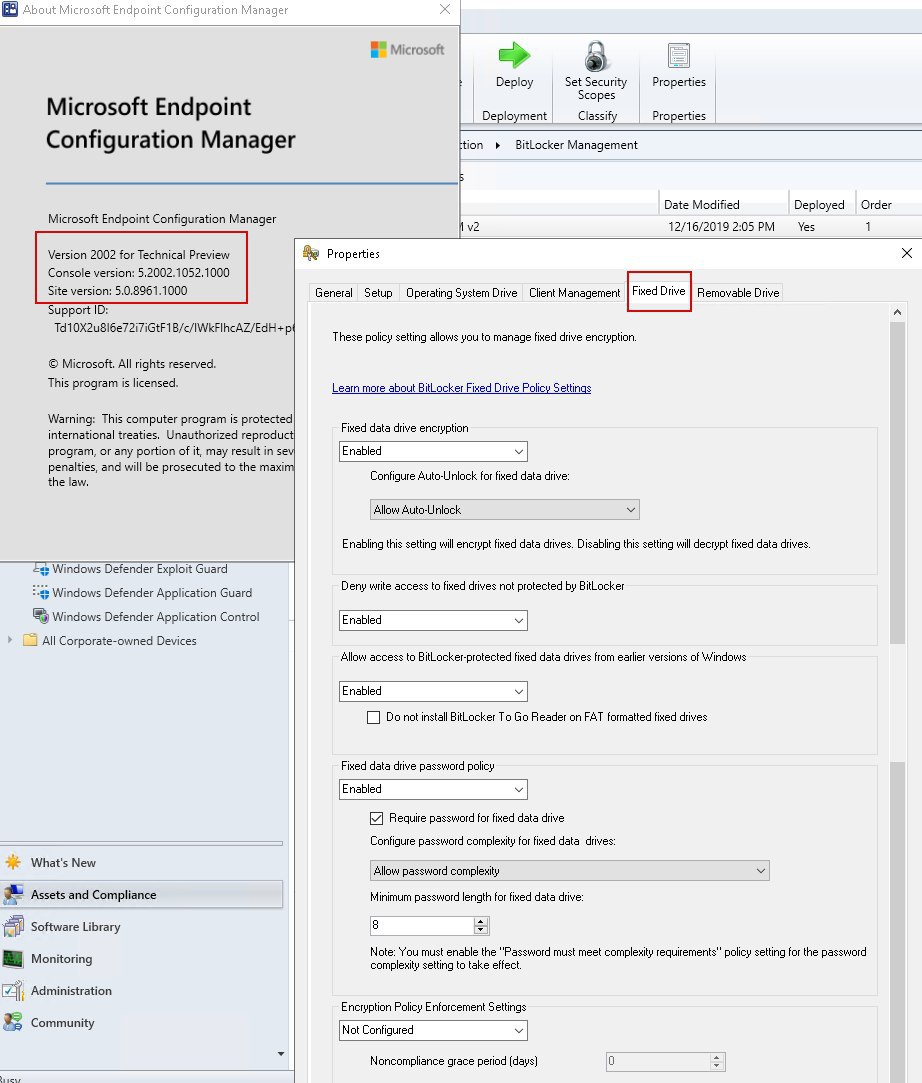Screen dimensions: 922x1083
Task: Click the Order column header
Action: coord(888,204)
